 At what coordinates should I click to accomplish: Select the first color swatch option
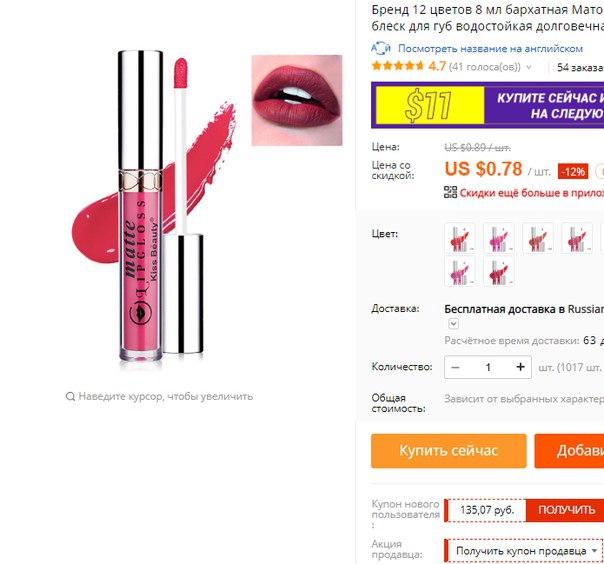click(460, 238)
